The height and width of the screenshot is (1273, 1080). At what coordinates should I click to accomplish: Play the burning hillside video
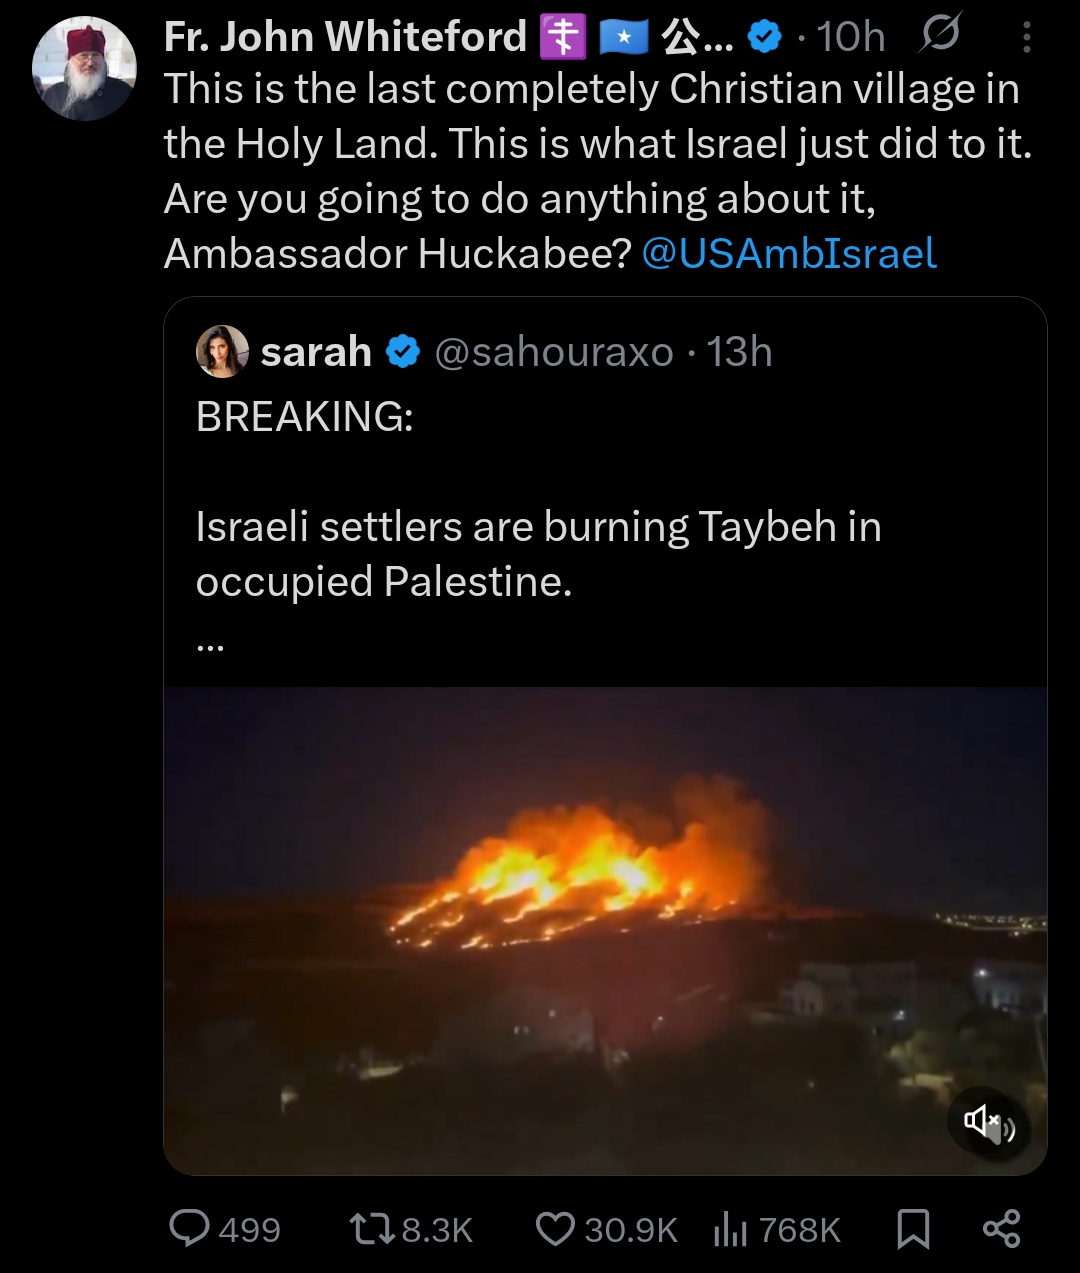[x=605, y=930]
